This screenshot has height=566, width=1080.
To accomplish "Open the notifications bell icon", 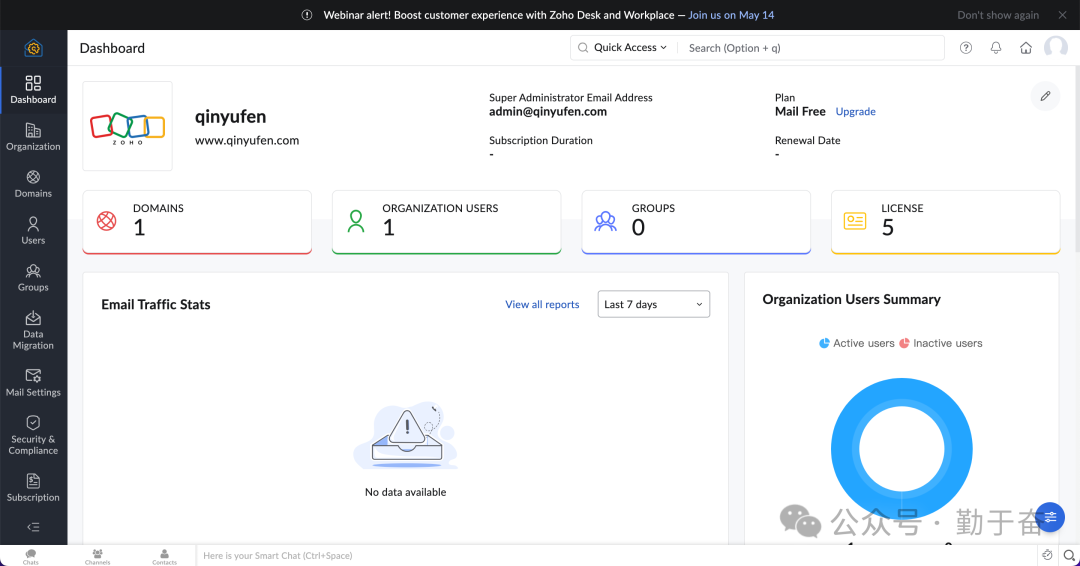I will (996, 48).
